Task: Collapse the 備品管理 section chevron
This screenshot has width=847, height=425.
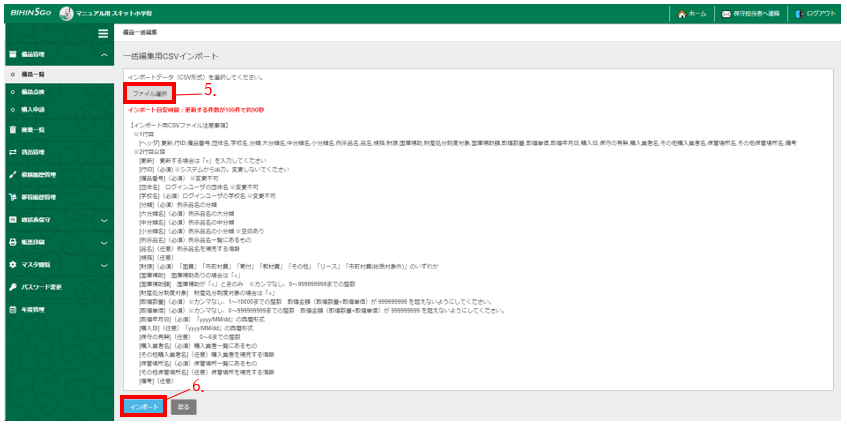Action: click(104, 55)
